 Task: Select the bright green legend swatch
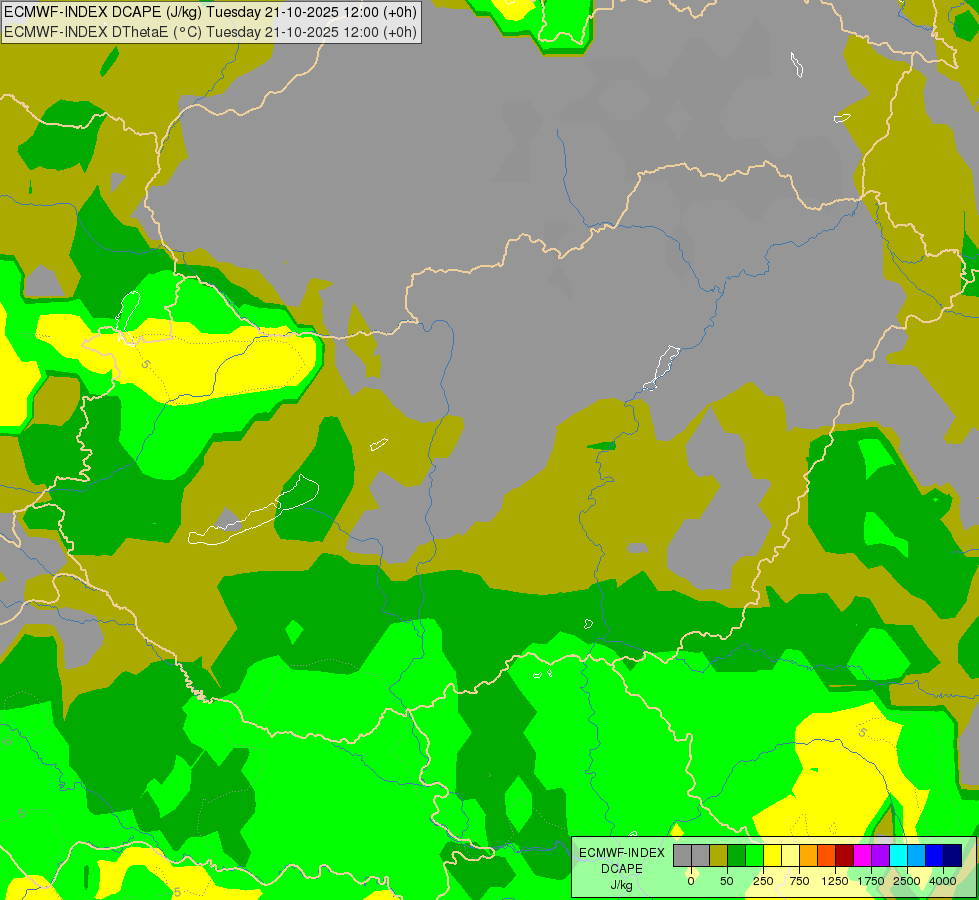[754, 855]
